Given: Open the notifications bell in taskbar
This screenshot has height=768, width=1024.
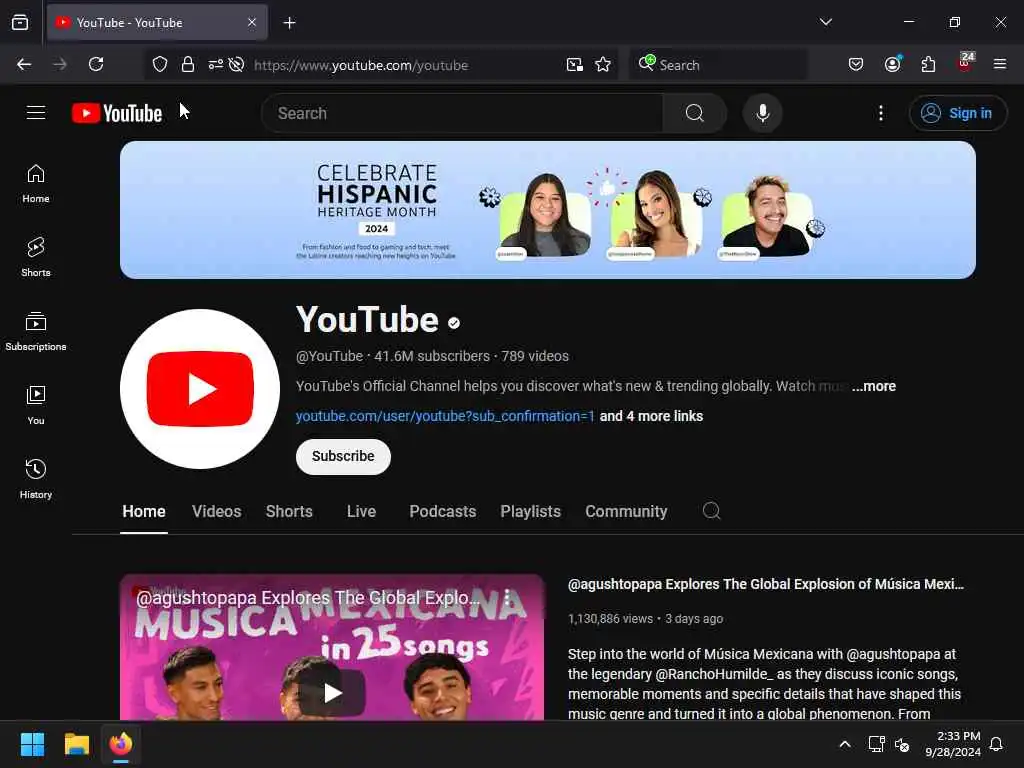Looking at the screenshot, I should pos(997,744).
